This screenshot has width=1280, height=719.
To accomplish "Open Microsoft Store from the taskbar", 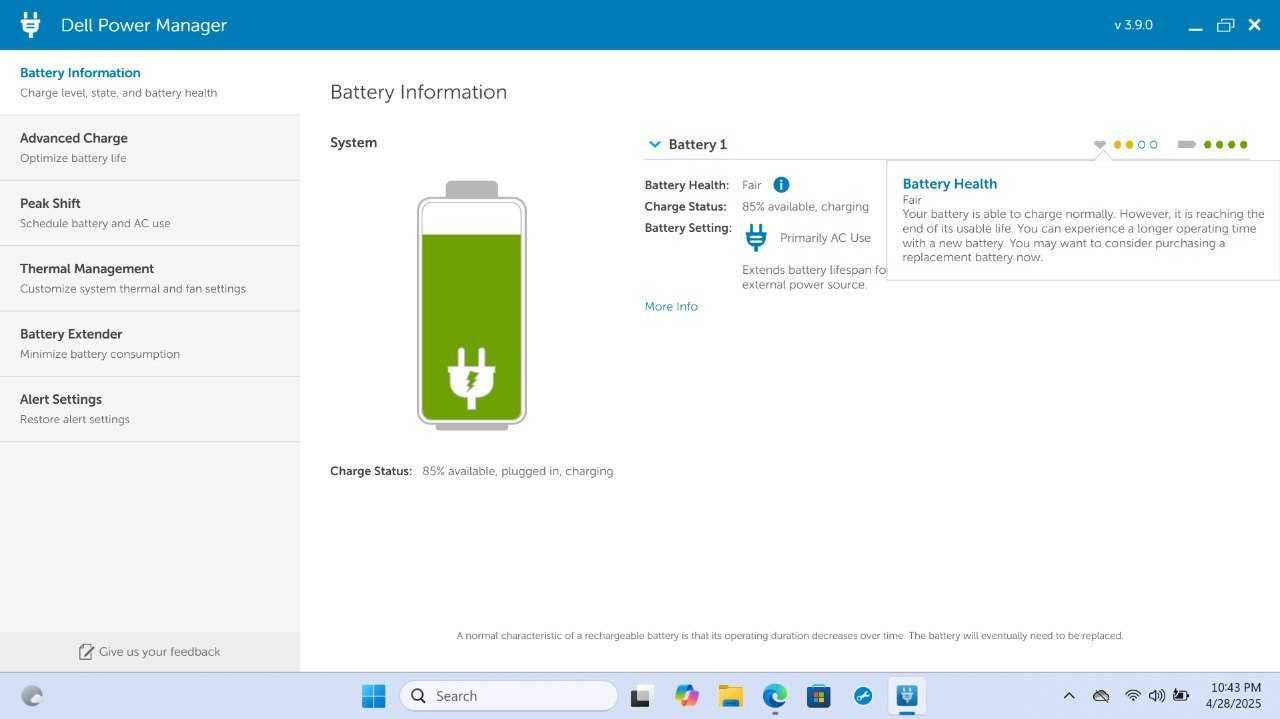I will click(x=819, y=696).
